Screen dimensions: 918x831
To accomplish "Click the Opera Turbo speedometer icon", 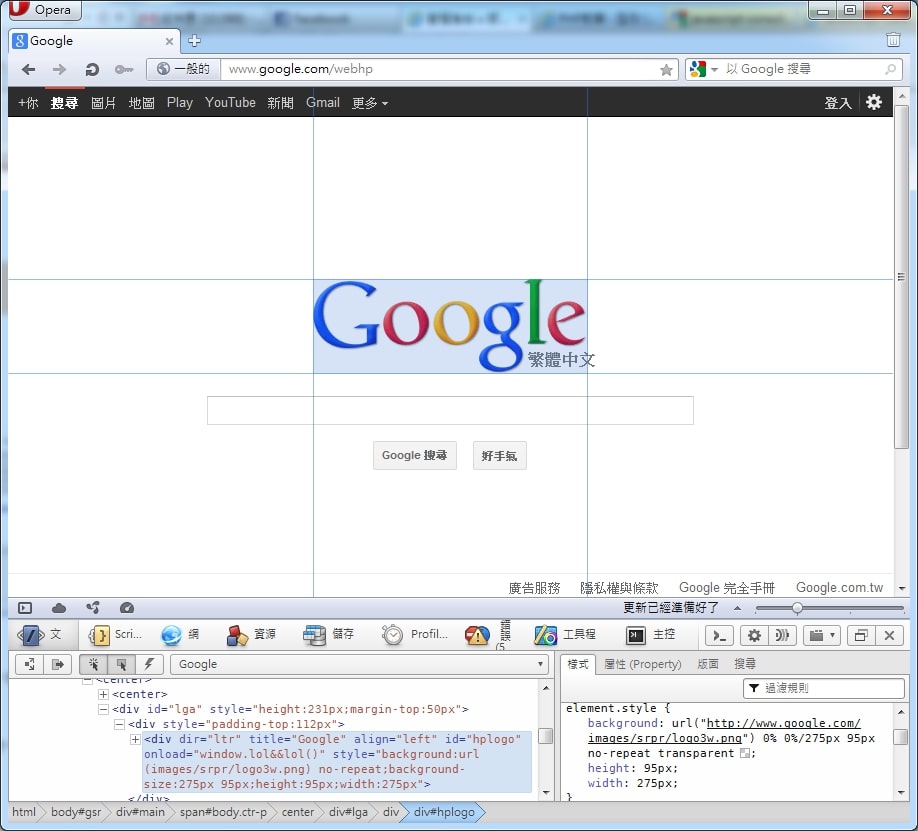I will (x=126, y=608).
